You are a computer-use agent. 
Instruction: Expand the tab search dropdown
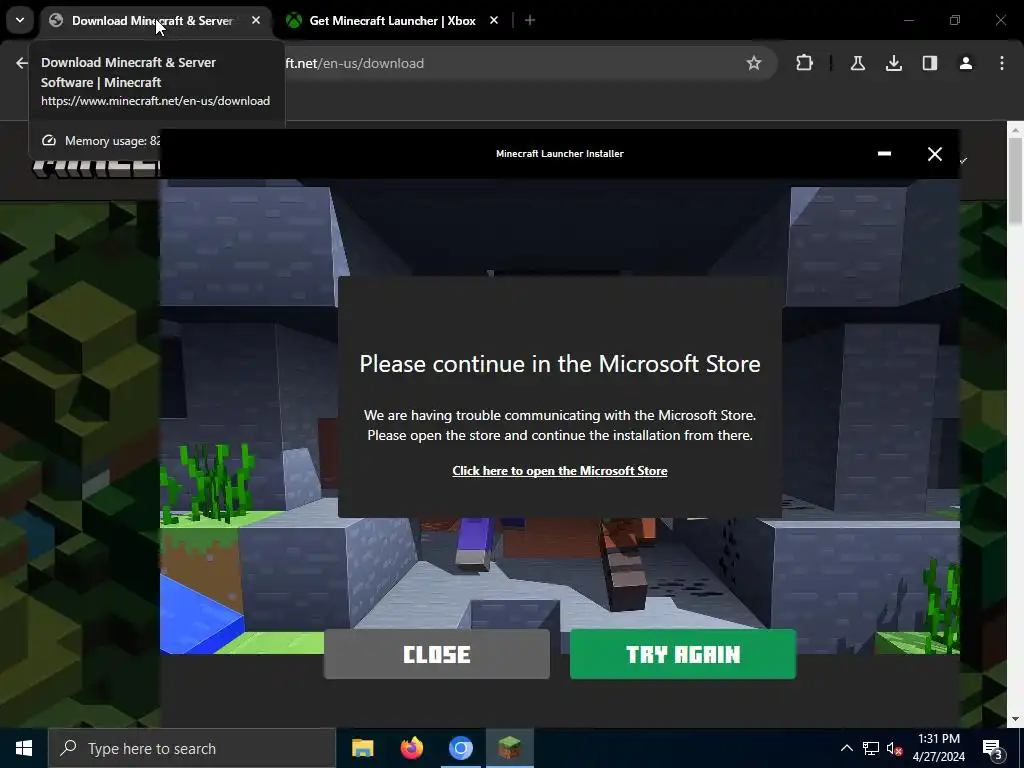(20, 20)
